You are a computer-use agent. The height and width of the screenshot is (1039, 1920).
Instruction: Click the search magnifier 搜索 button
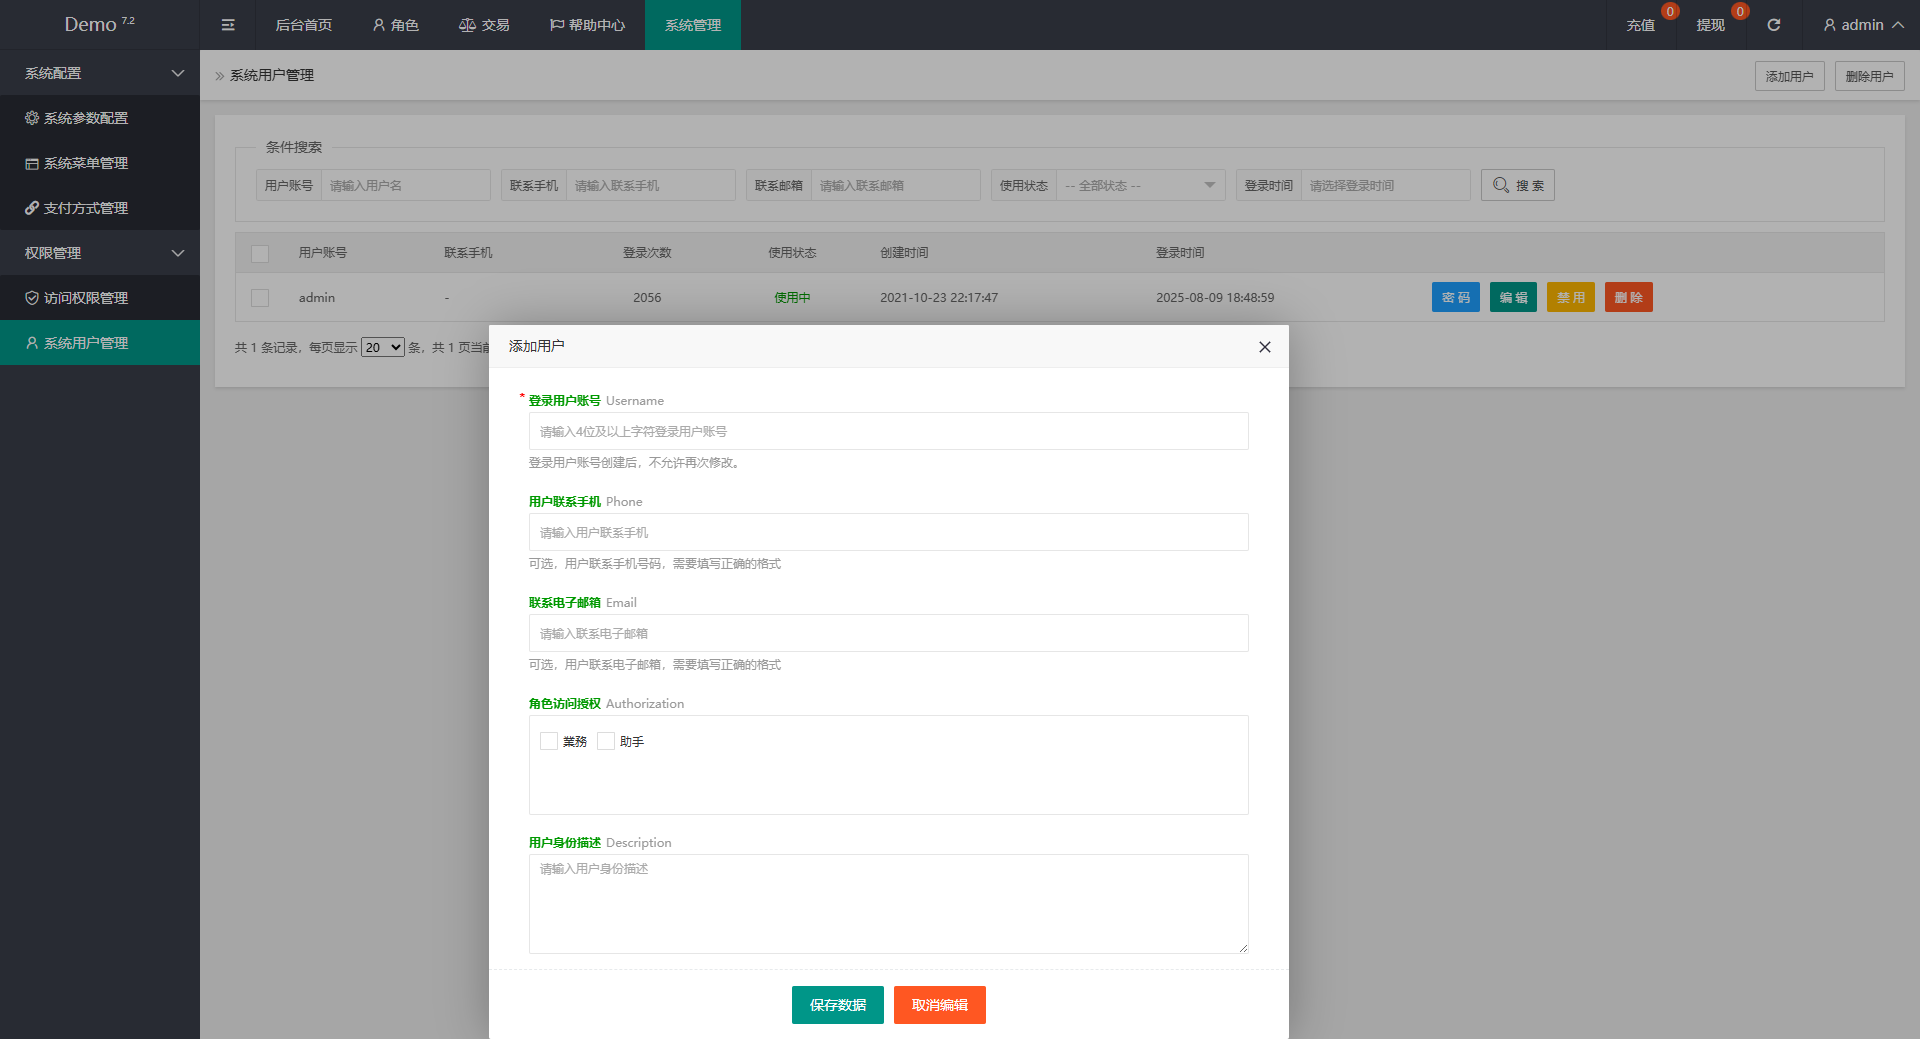[1517, 185]
